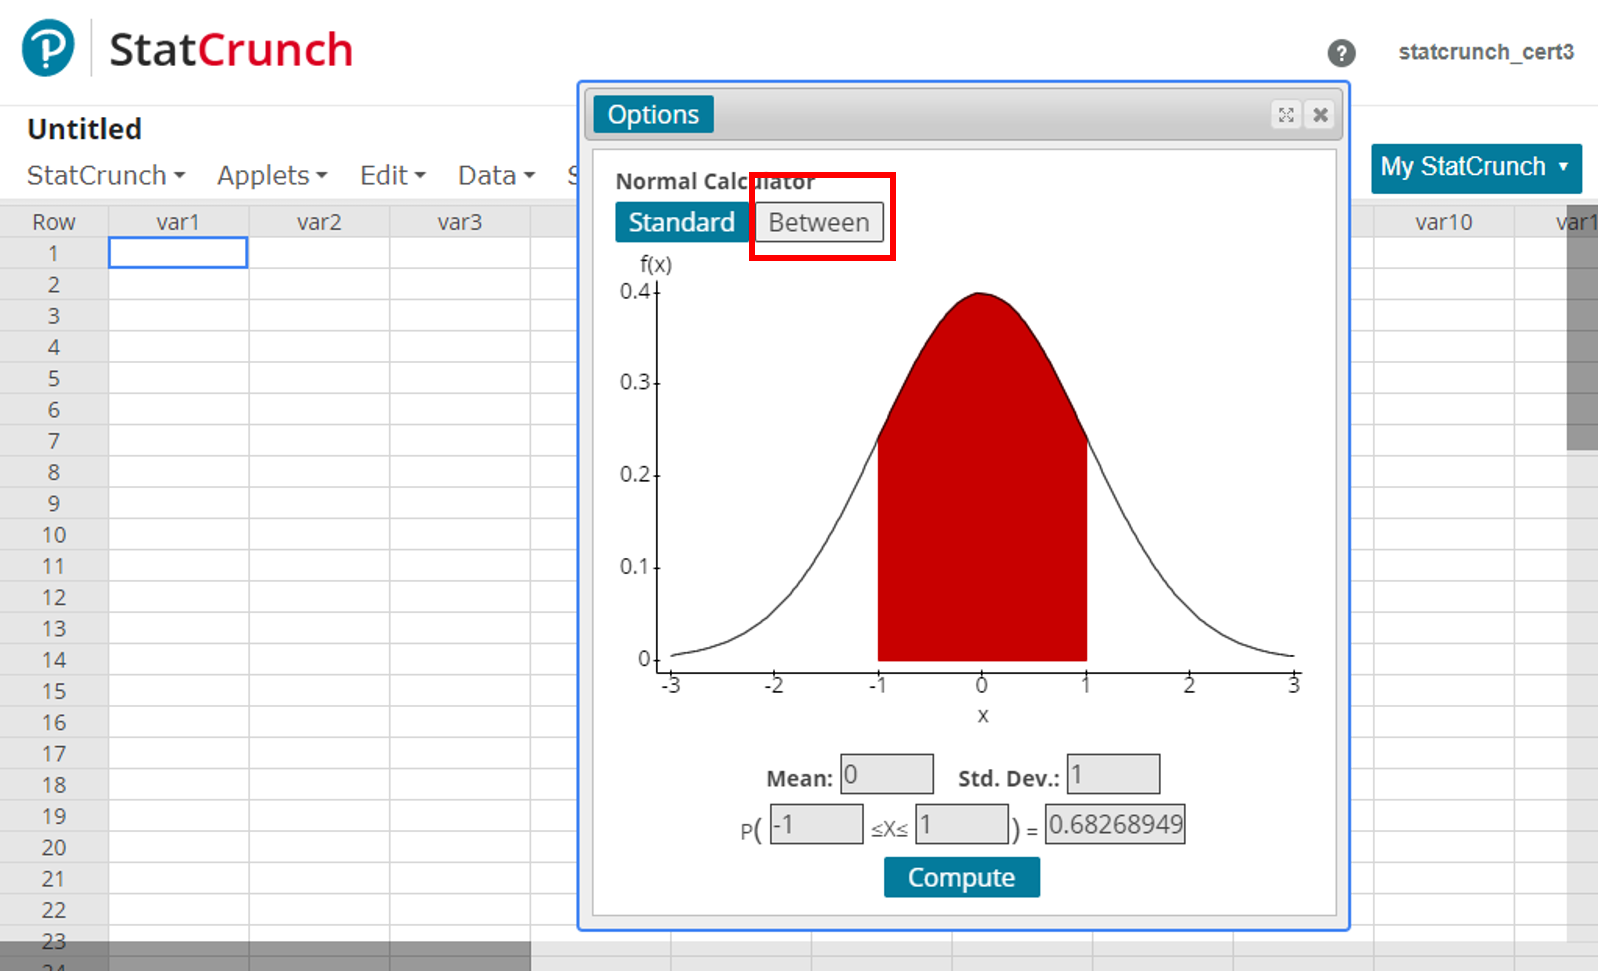Screen dimensions: 1598x971
Task: Click the Std. Dev. input field
Action: (x=1113, y=775)
